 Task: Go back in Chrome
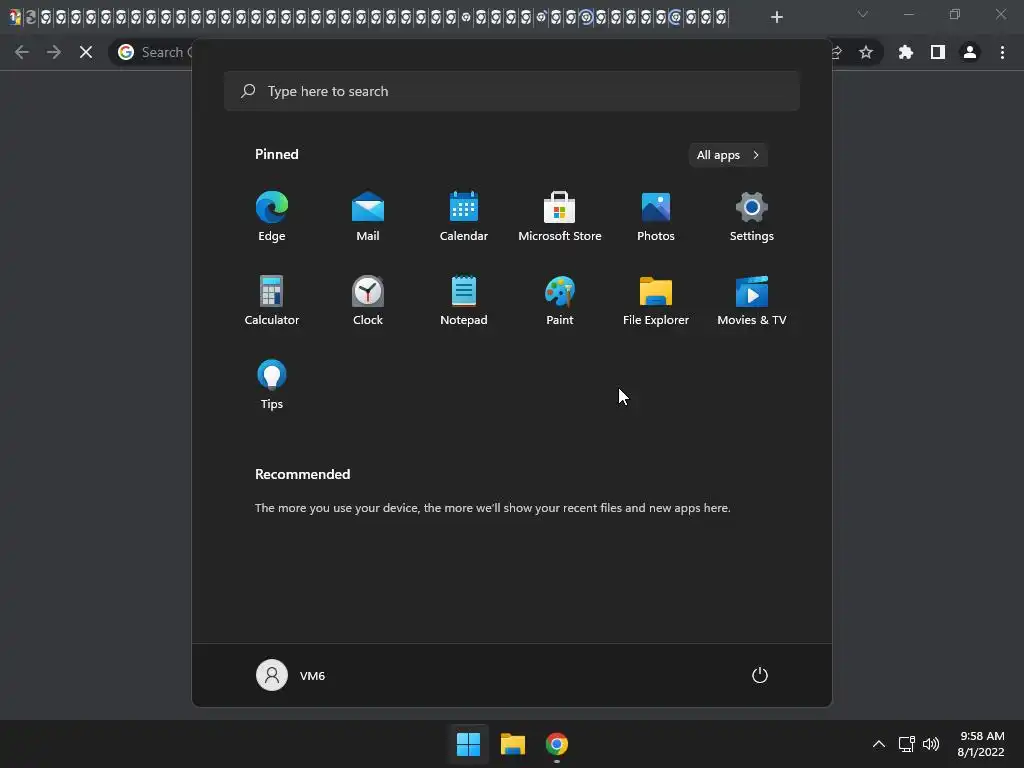pyautogui.click(x=22, y=52)
